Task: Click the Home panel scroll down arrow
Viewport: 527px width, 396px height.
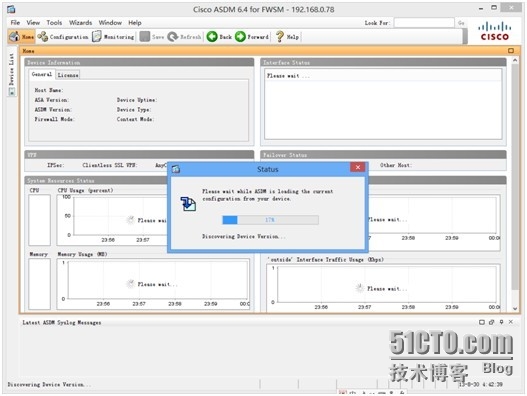Action: [515, 308]
